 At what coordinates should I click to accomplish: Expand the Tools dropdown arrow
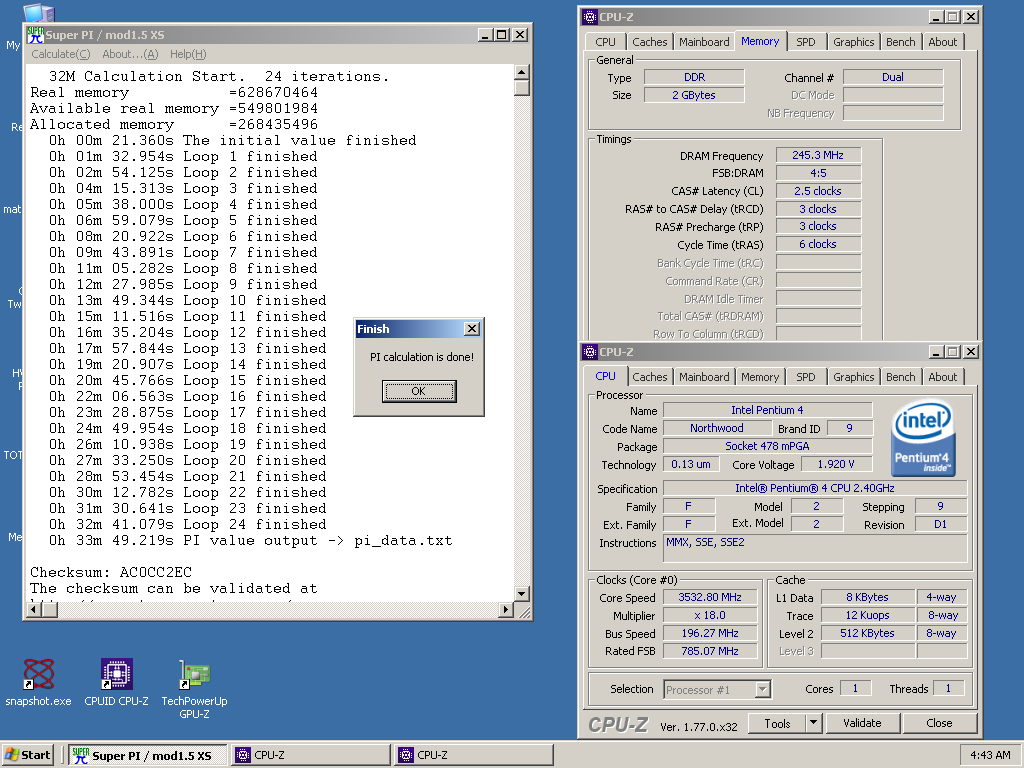[814, 723]
